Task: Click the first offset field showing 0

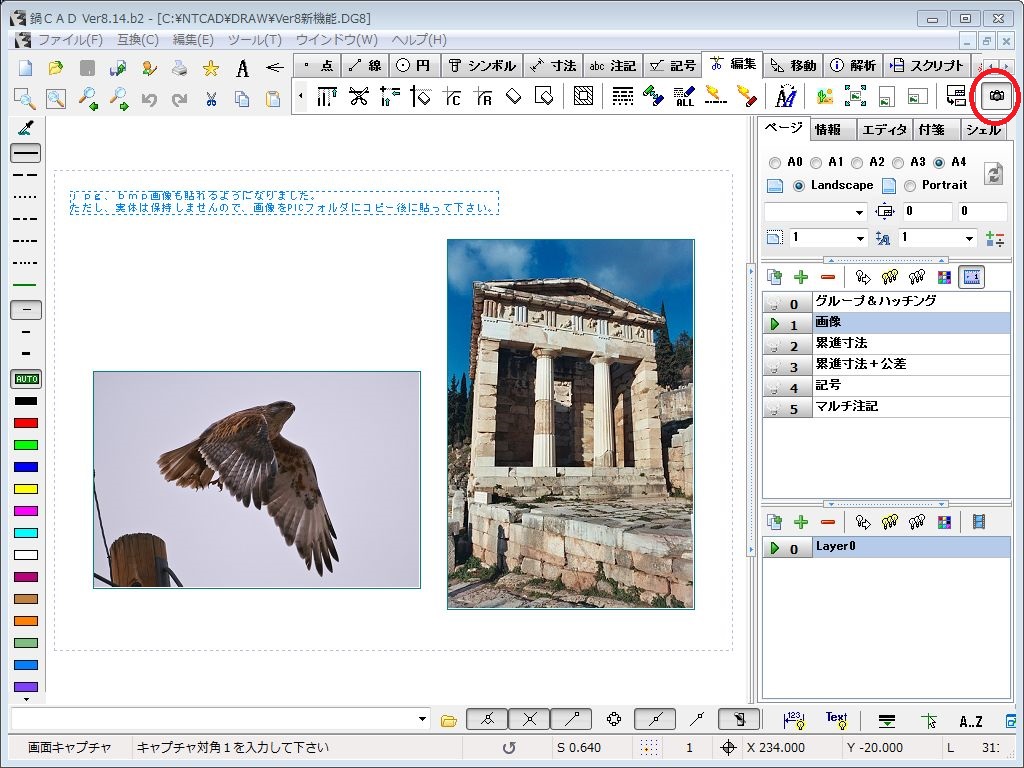Action: 927,212
